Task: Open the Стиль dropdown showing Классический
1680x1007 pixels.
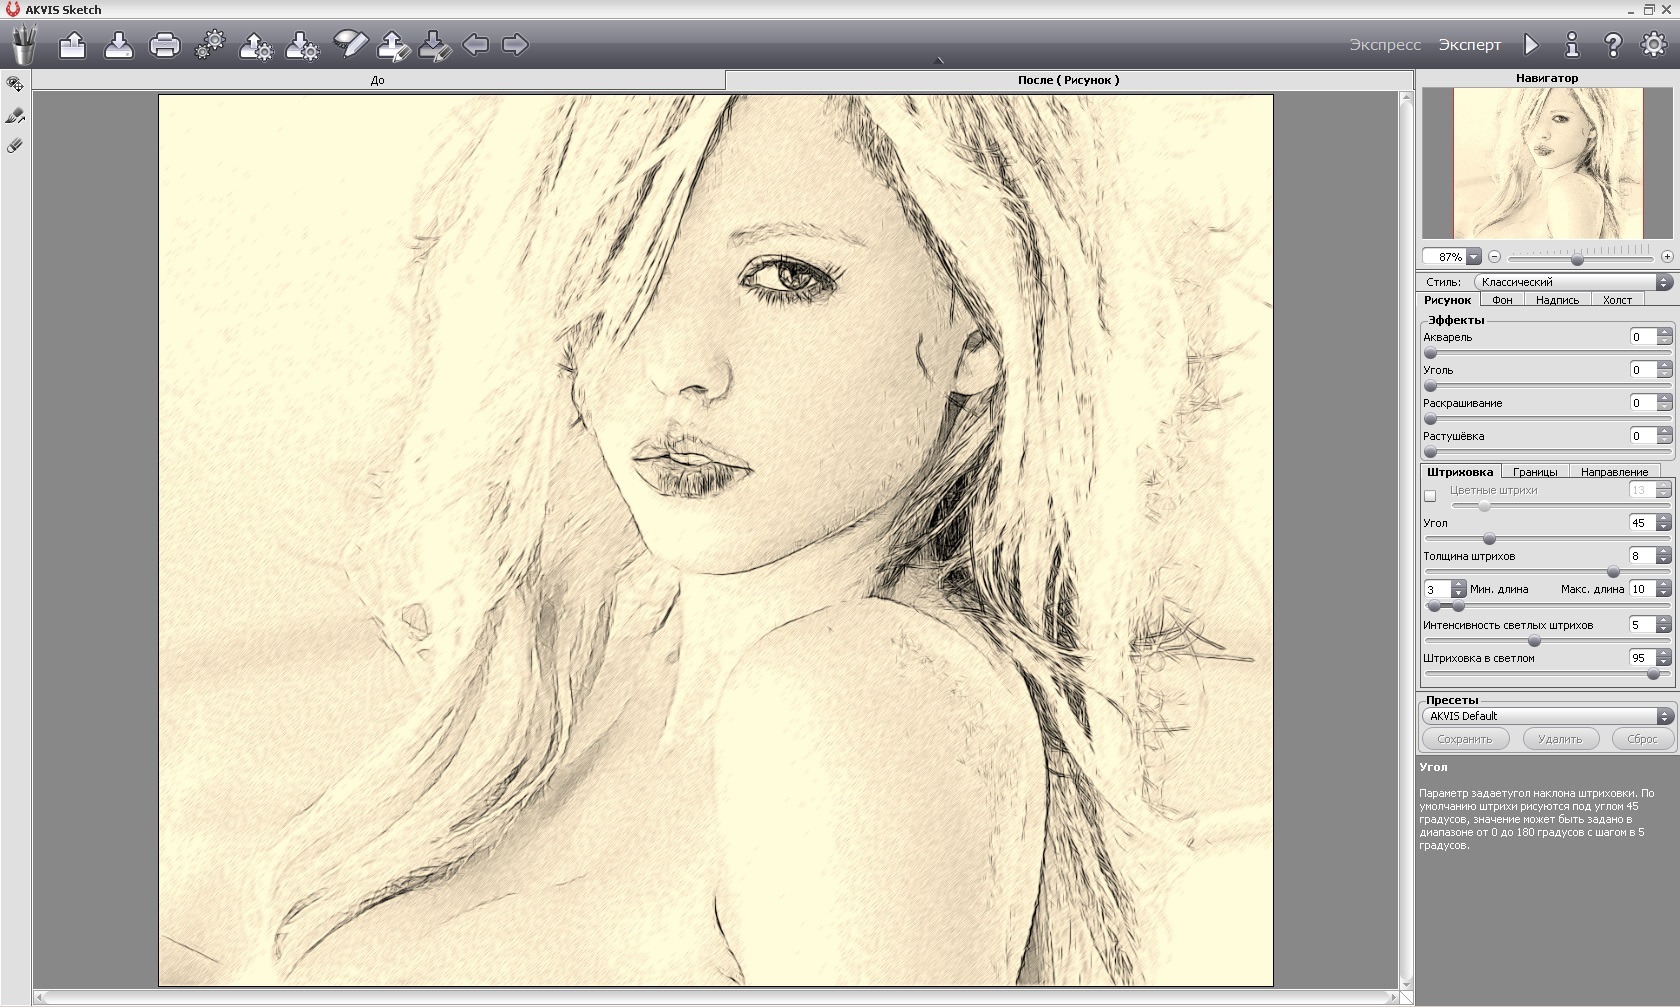Action: [x=1573, y=282]
